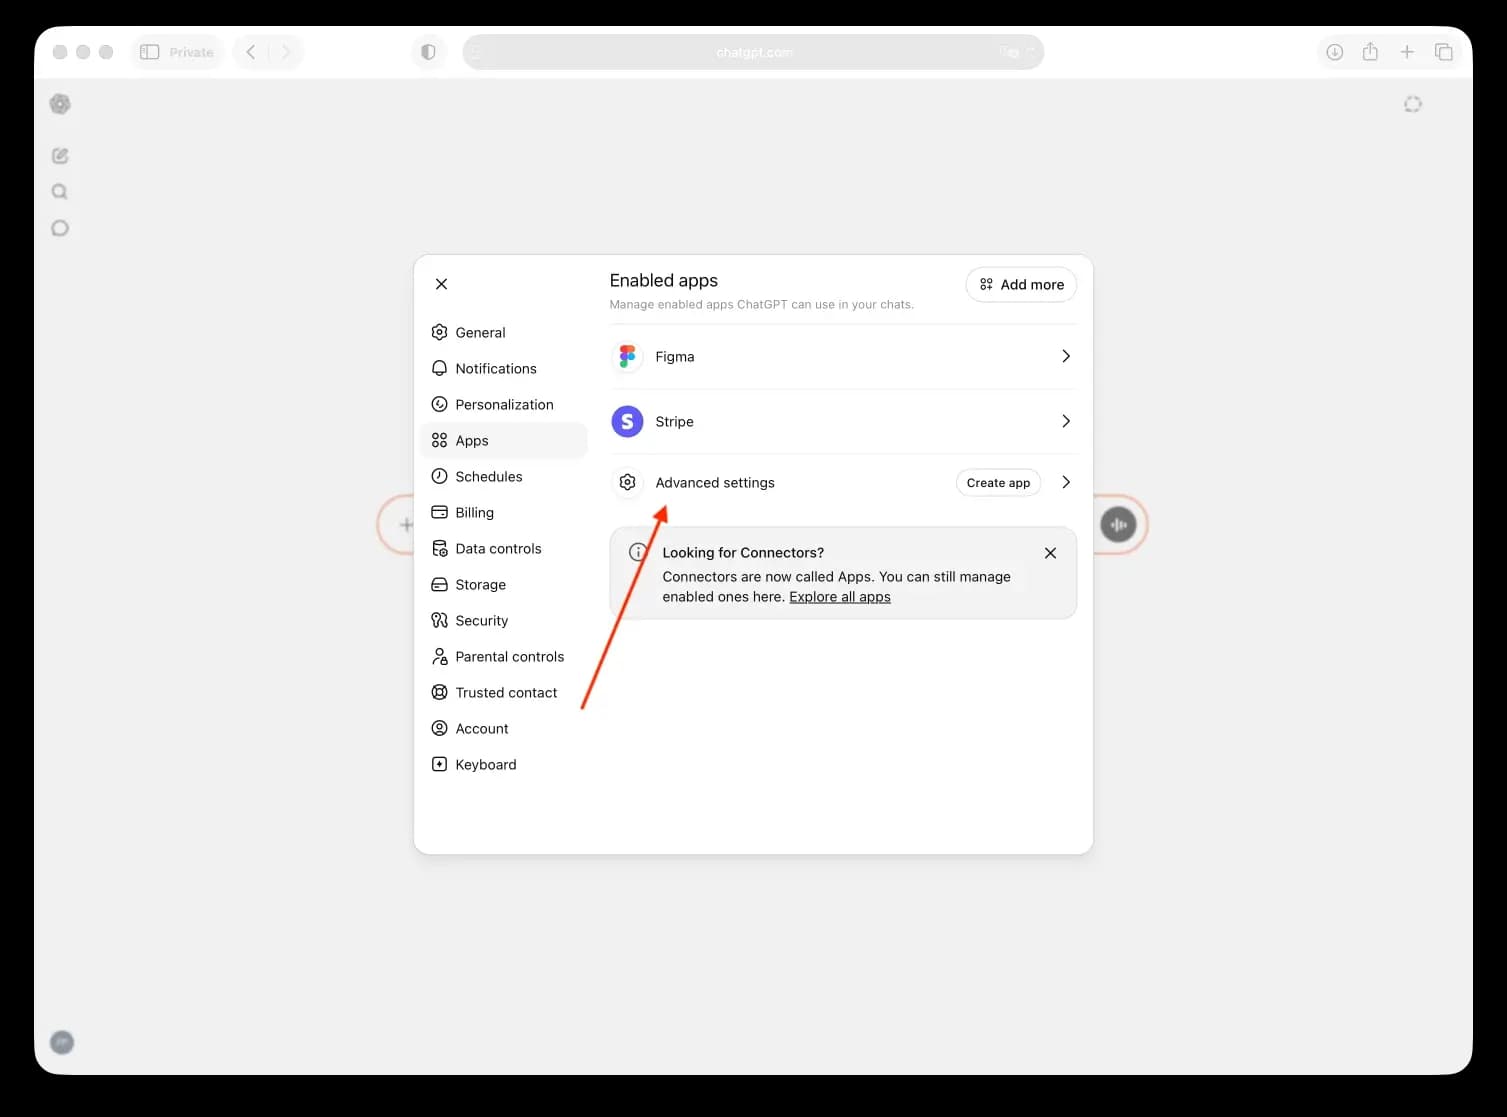Click the Stripe app logo
Viewport: 1507px width, 1117px height.
click(627, 421)
